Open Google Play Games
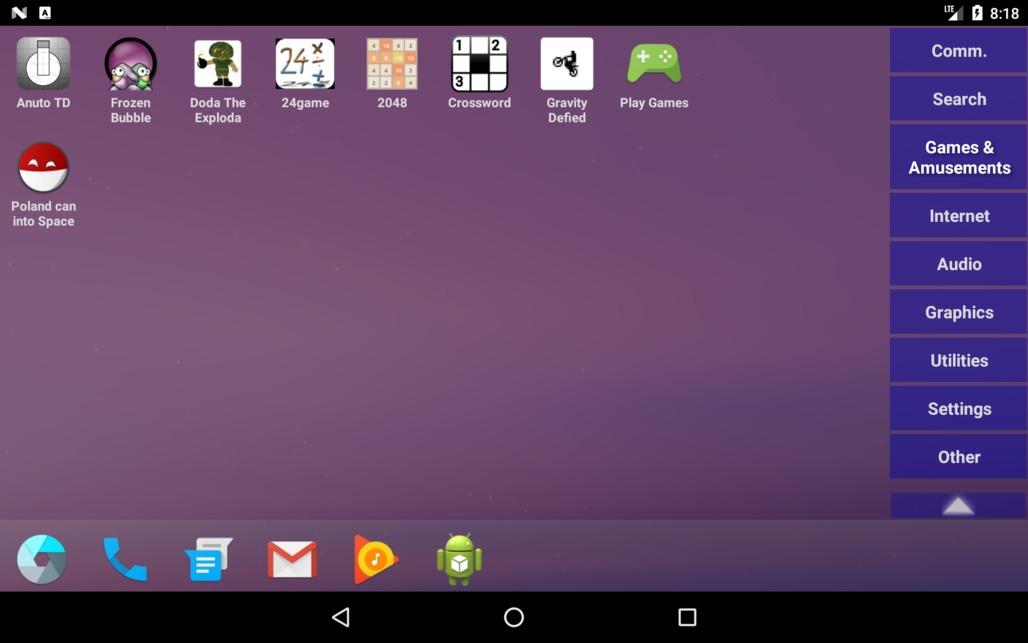This screenshot has height=643, width=1028. pos(654,65)
